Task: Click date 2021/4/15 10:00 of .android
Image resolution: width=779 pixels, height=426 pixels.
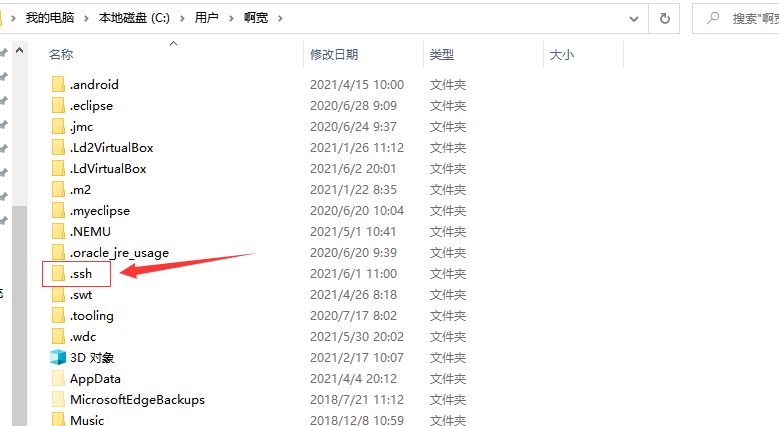Action: click(x=357, y=85)
